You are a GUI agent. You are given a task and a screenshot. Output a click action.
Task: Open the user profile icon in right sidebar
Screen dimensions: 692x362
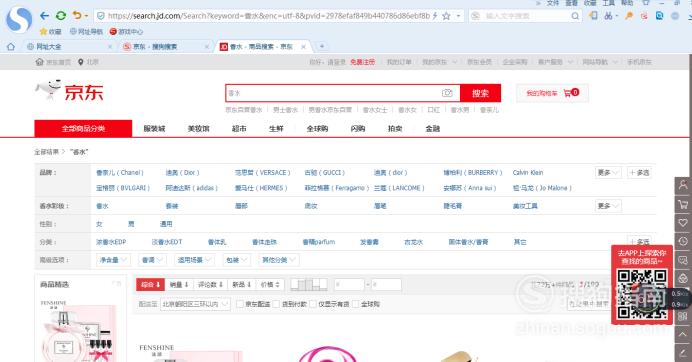pos(683,185)
